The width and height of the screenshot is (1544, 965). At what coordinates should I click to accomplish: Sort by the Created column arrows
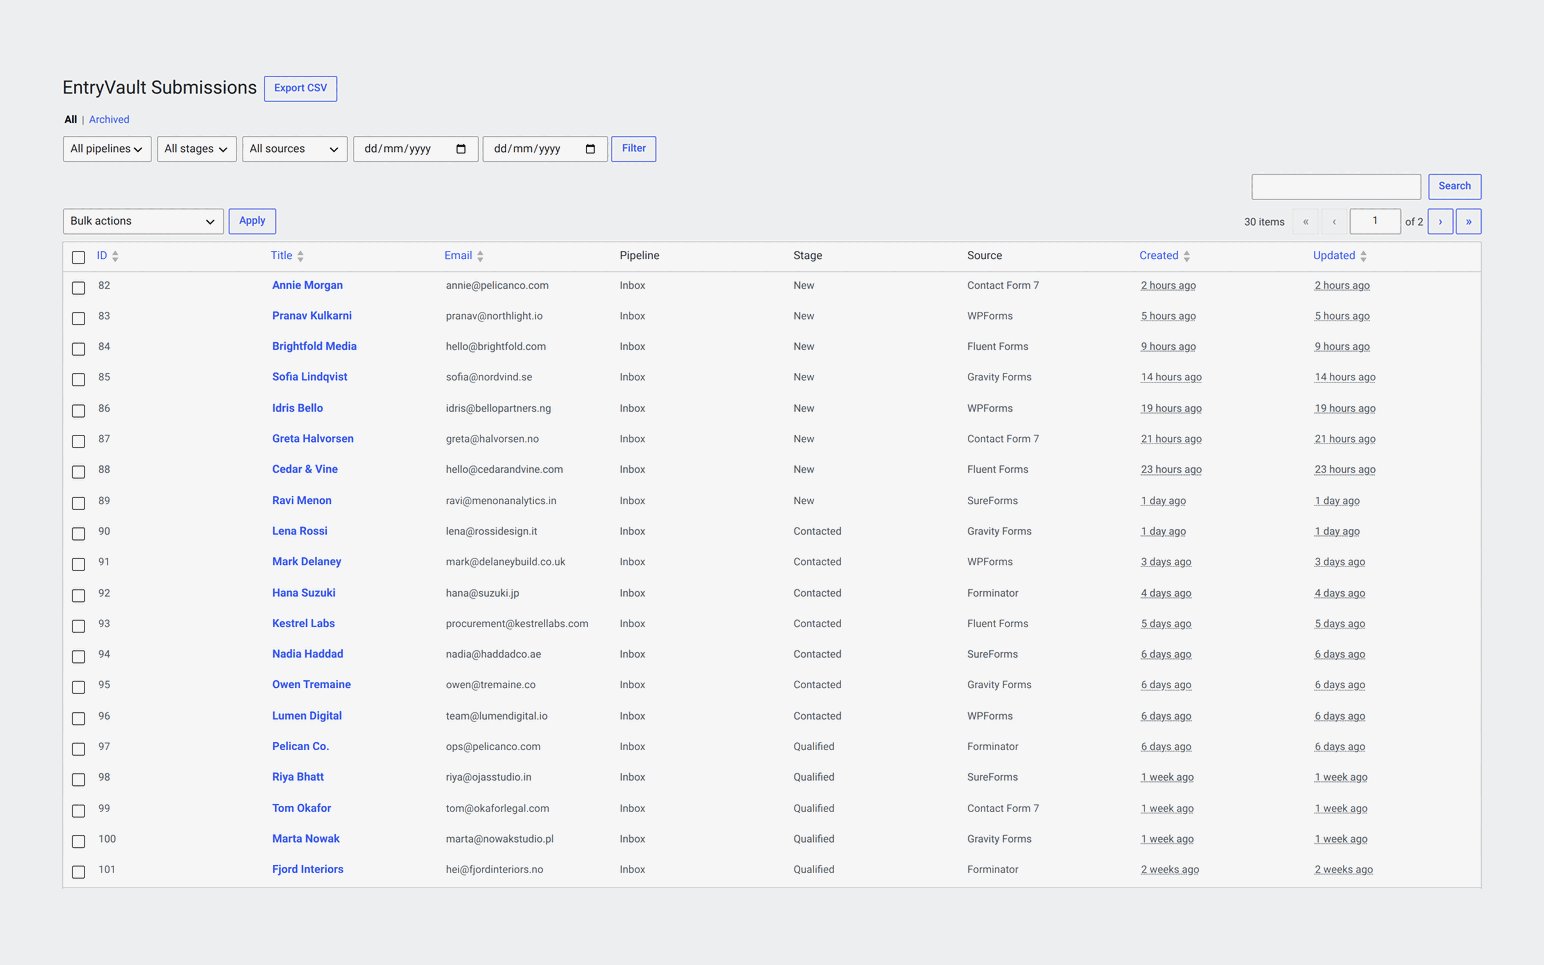pos(1186,256)
